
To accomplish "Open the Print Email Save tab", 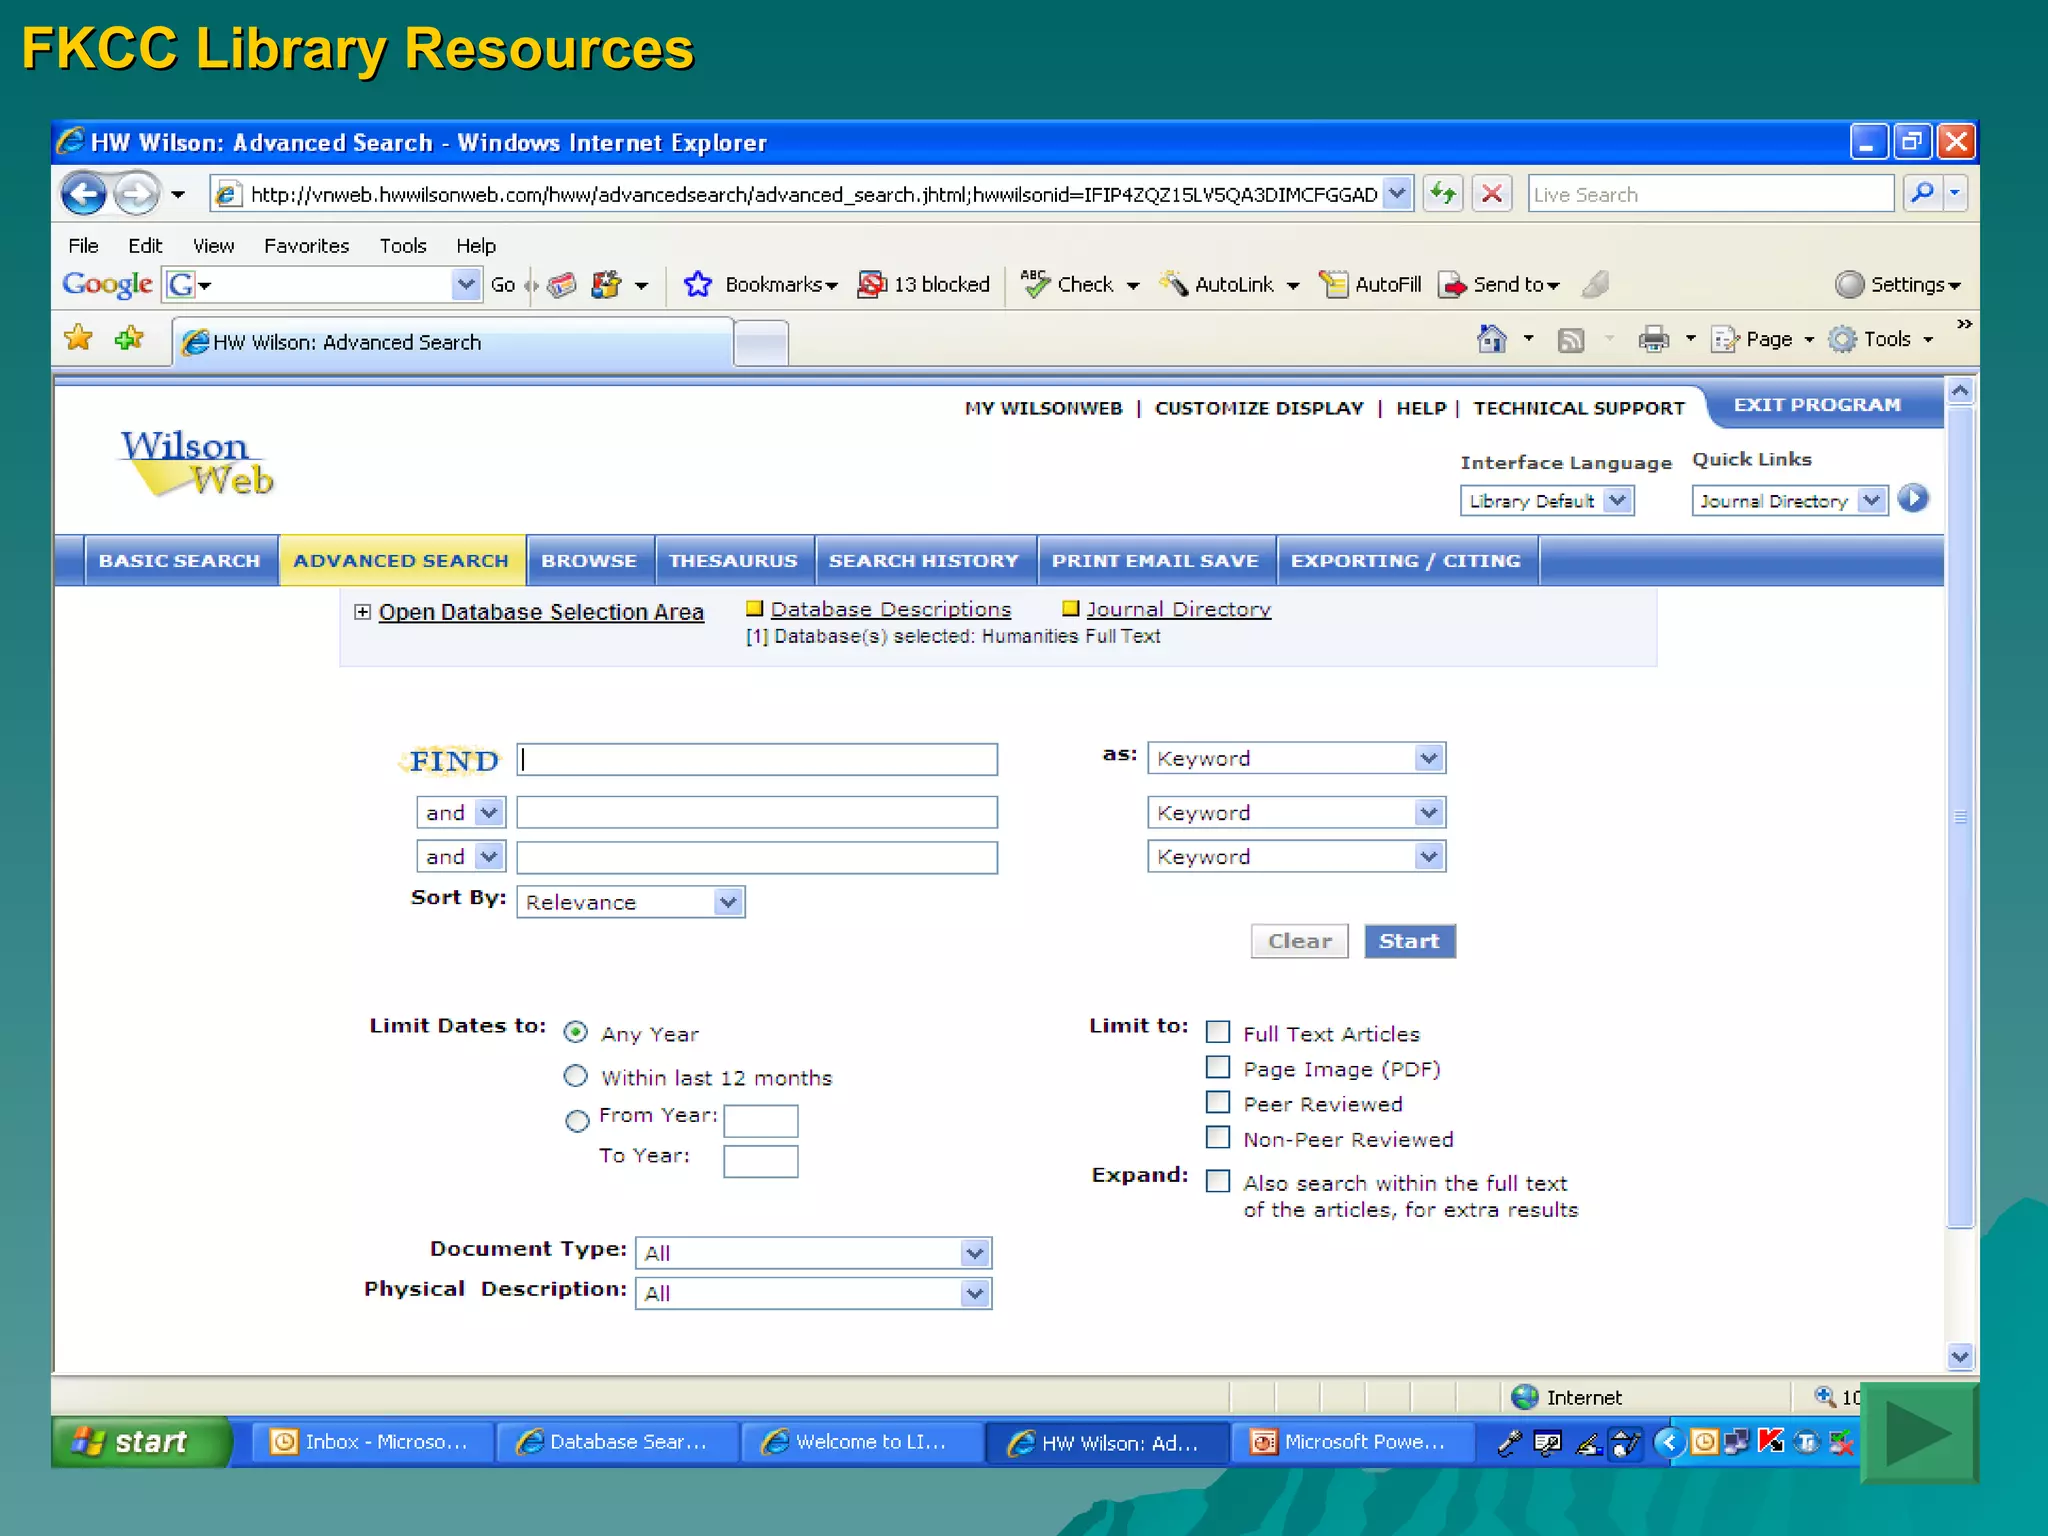I will (1155, 560).
